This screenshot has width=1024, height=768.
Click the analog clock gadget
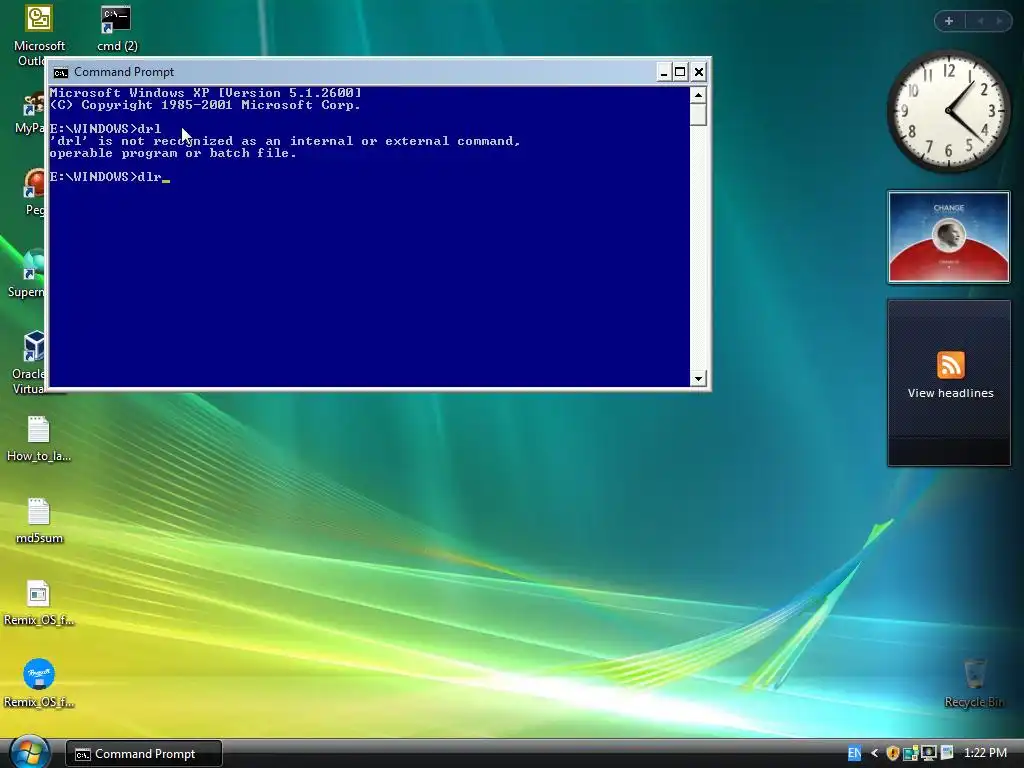click(949, 111)
